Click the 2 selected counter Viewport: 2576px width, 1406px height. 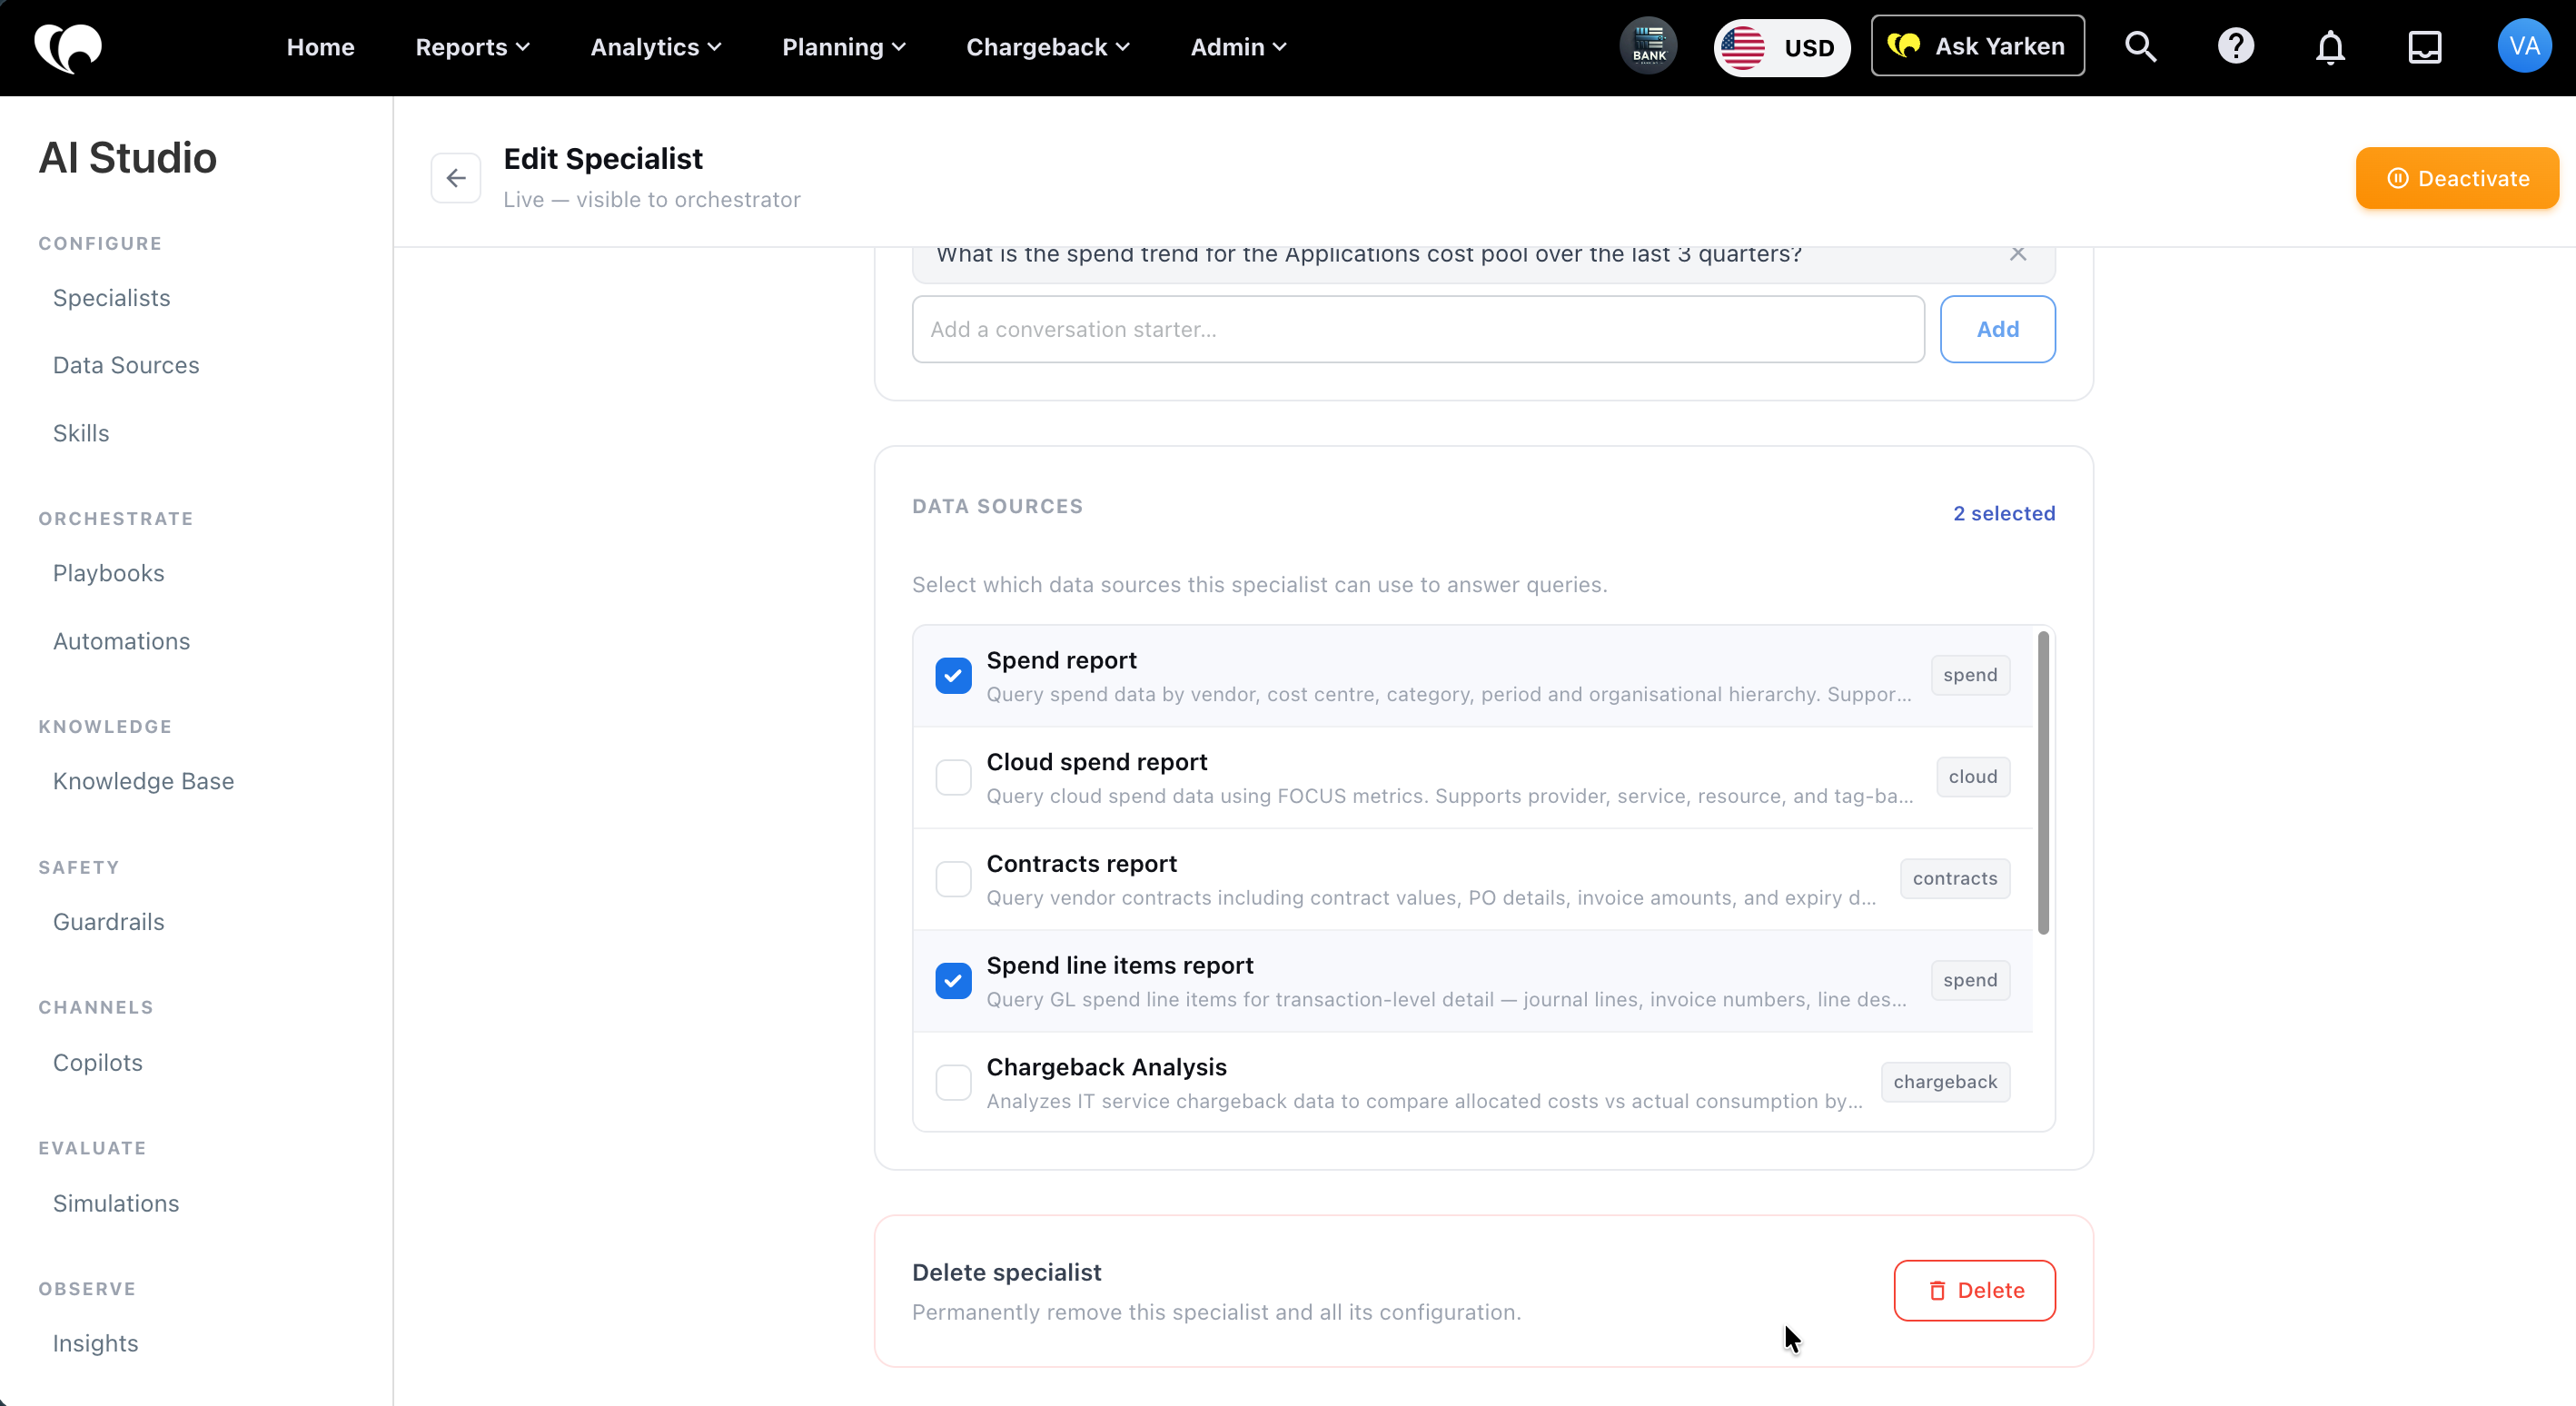2004,513
